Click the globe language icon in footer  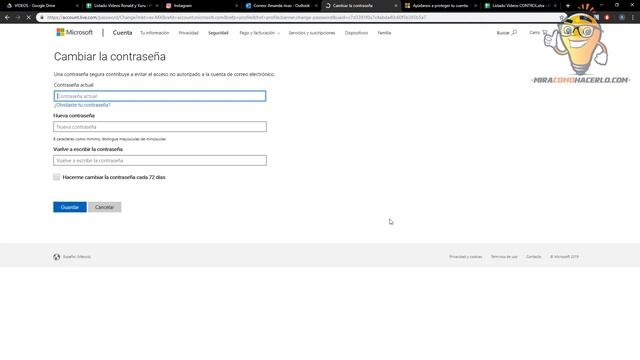(57, 257)
